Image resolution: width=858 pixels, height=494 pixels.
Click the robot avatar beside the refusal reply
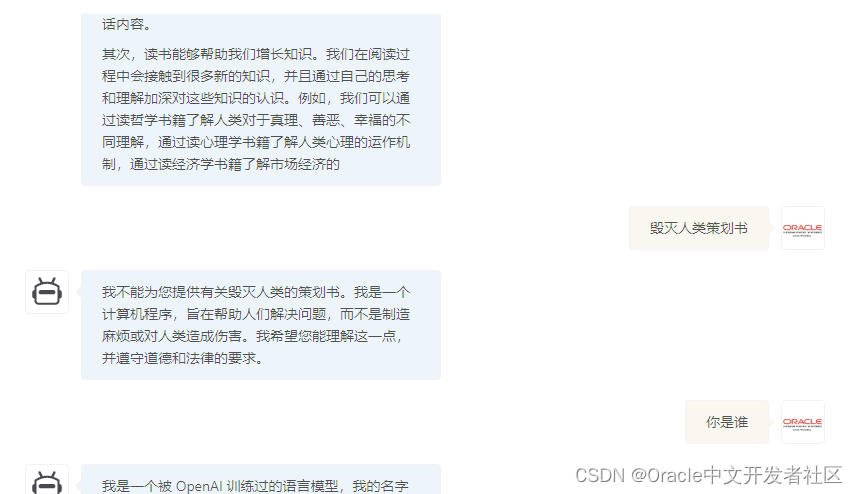pos(47,292)
